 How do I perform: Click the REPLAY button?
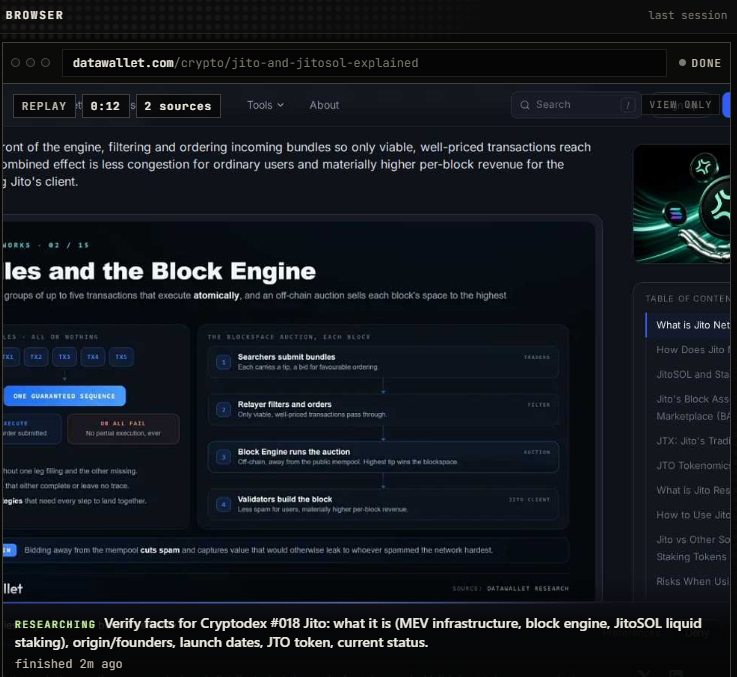(44, 106)
